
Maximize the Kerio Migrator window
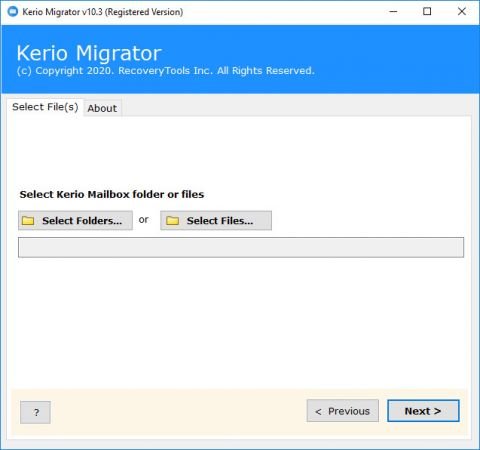pyautogui.click(x=427, y=12)
